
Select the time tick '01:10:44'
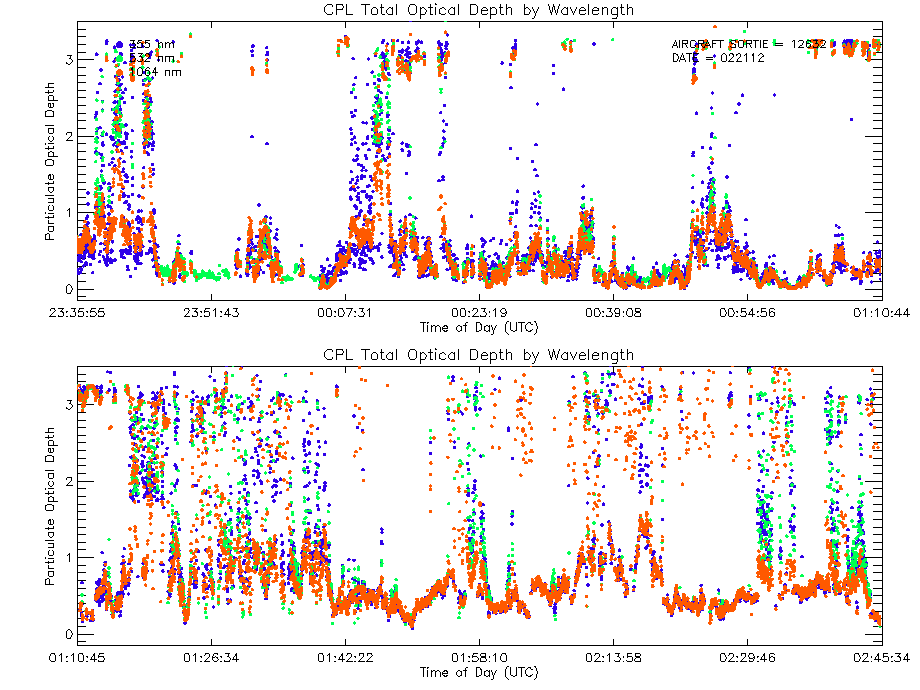881,313
